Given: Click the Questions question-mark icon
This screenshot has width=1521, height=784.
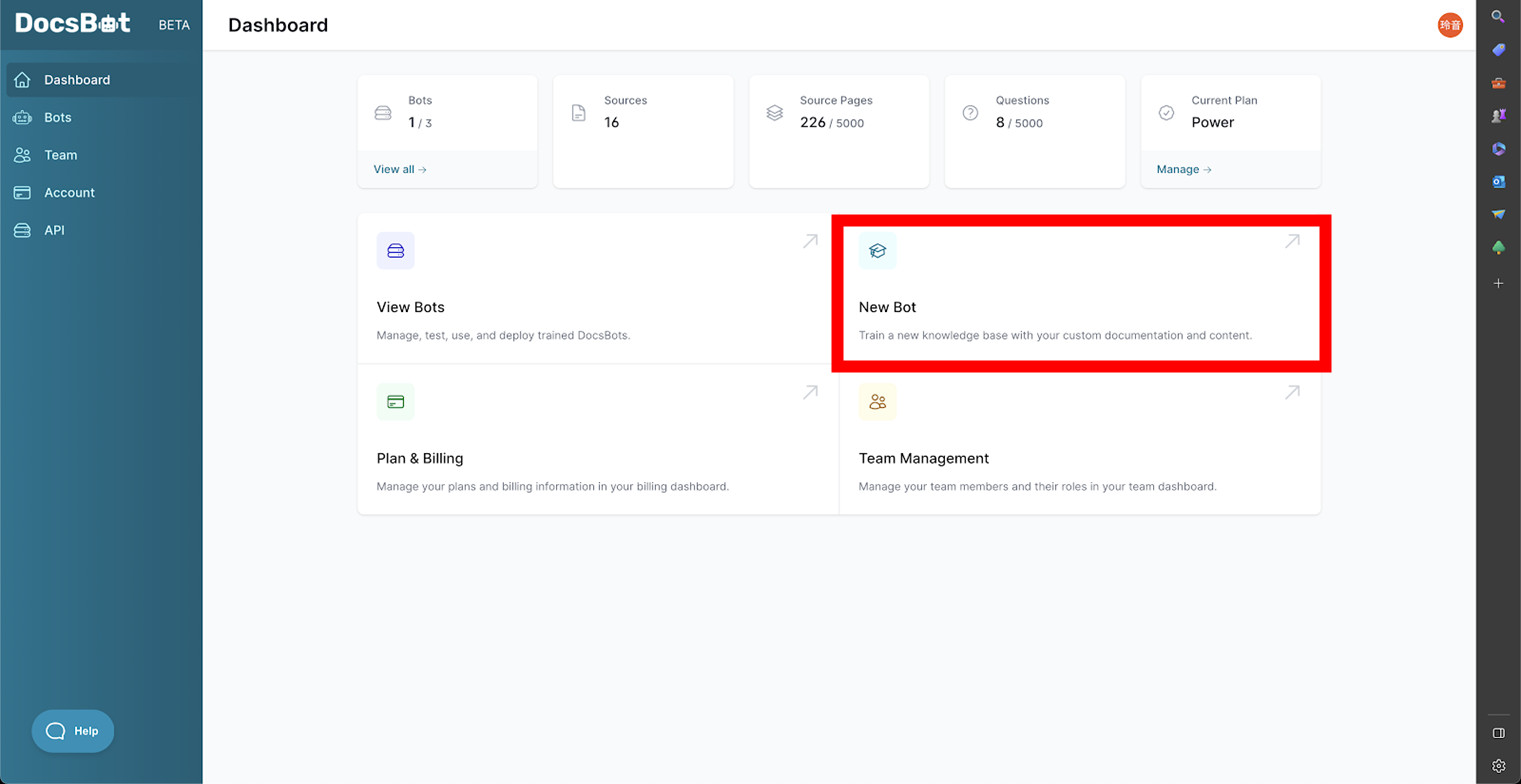Looking at the screenshot, I should pyautogui.click(x=970, y=113).
